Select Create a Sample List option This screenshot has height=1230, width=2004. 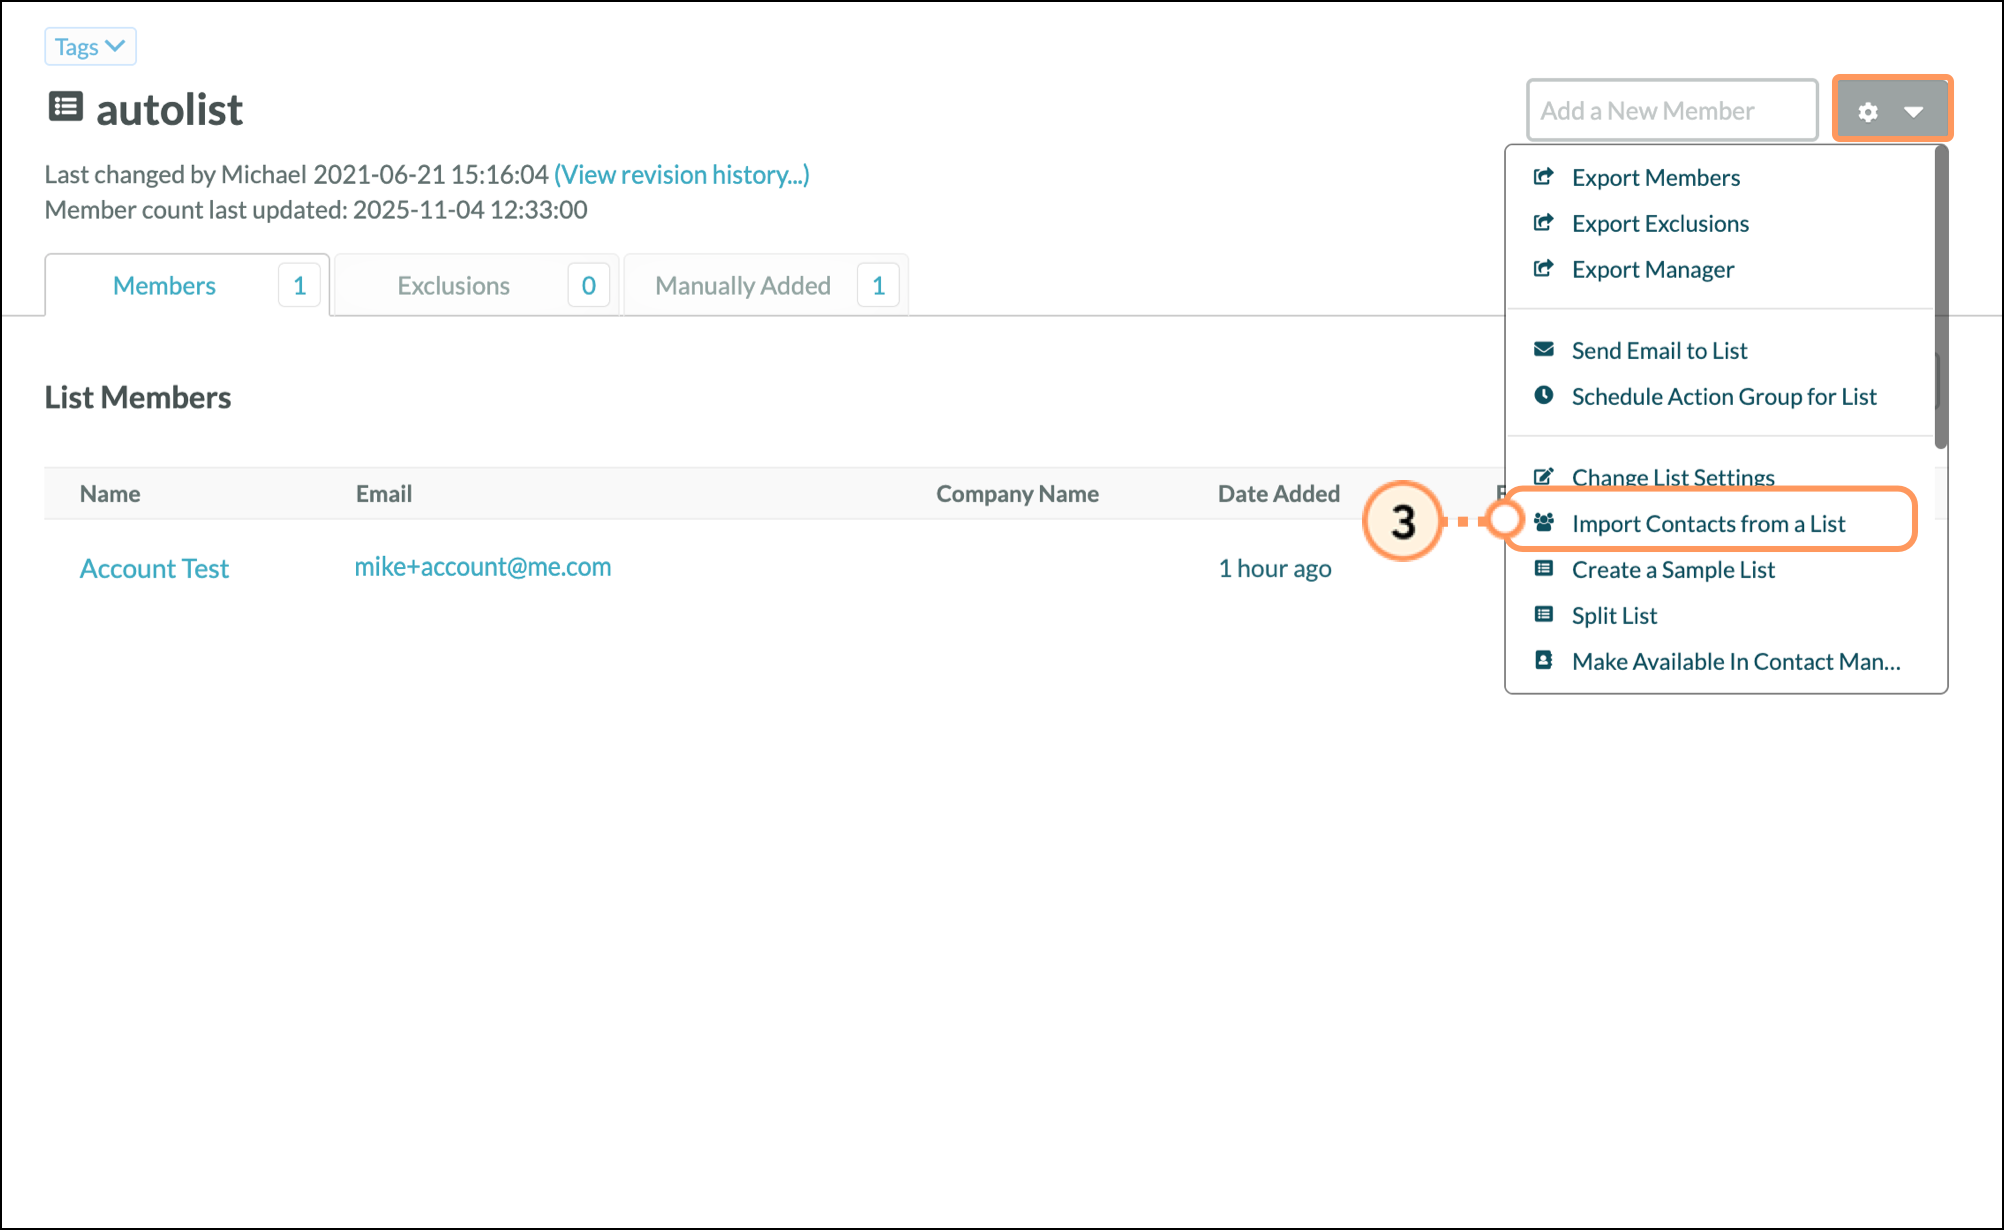(x=1672, y=570)
